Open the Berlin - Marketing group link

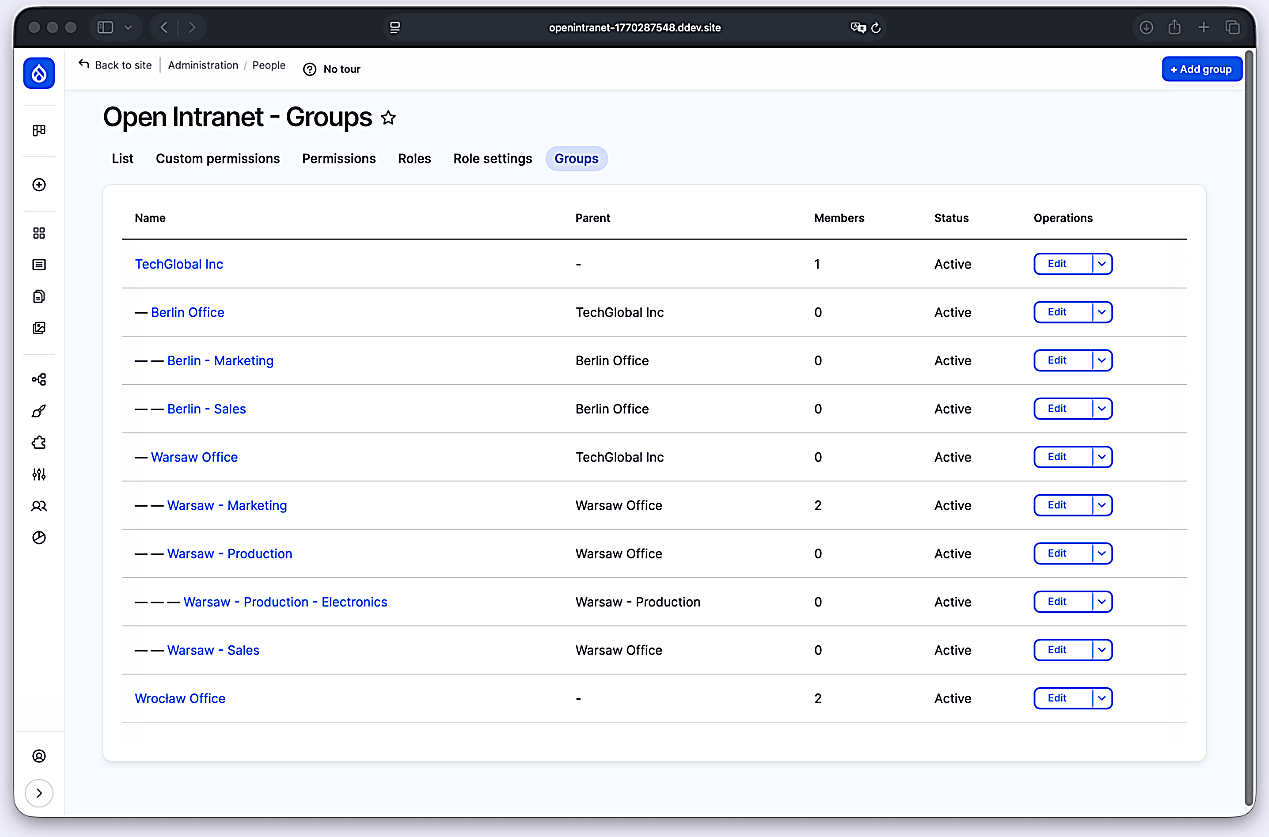coord(220,361)
